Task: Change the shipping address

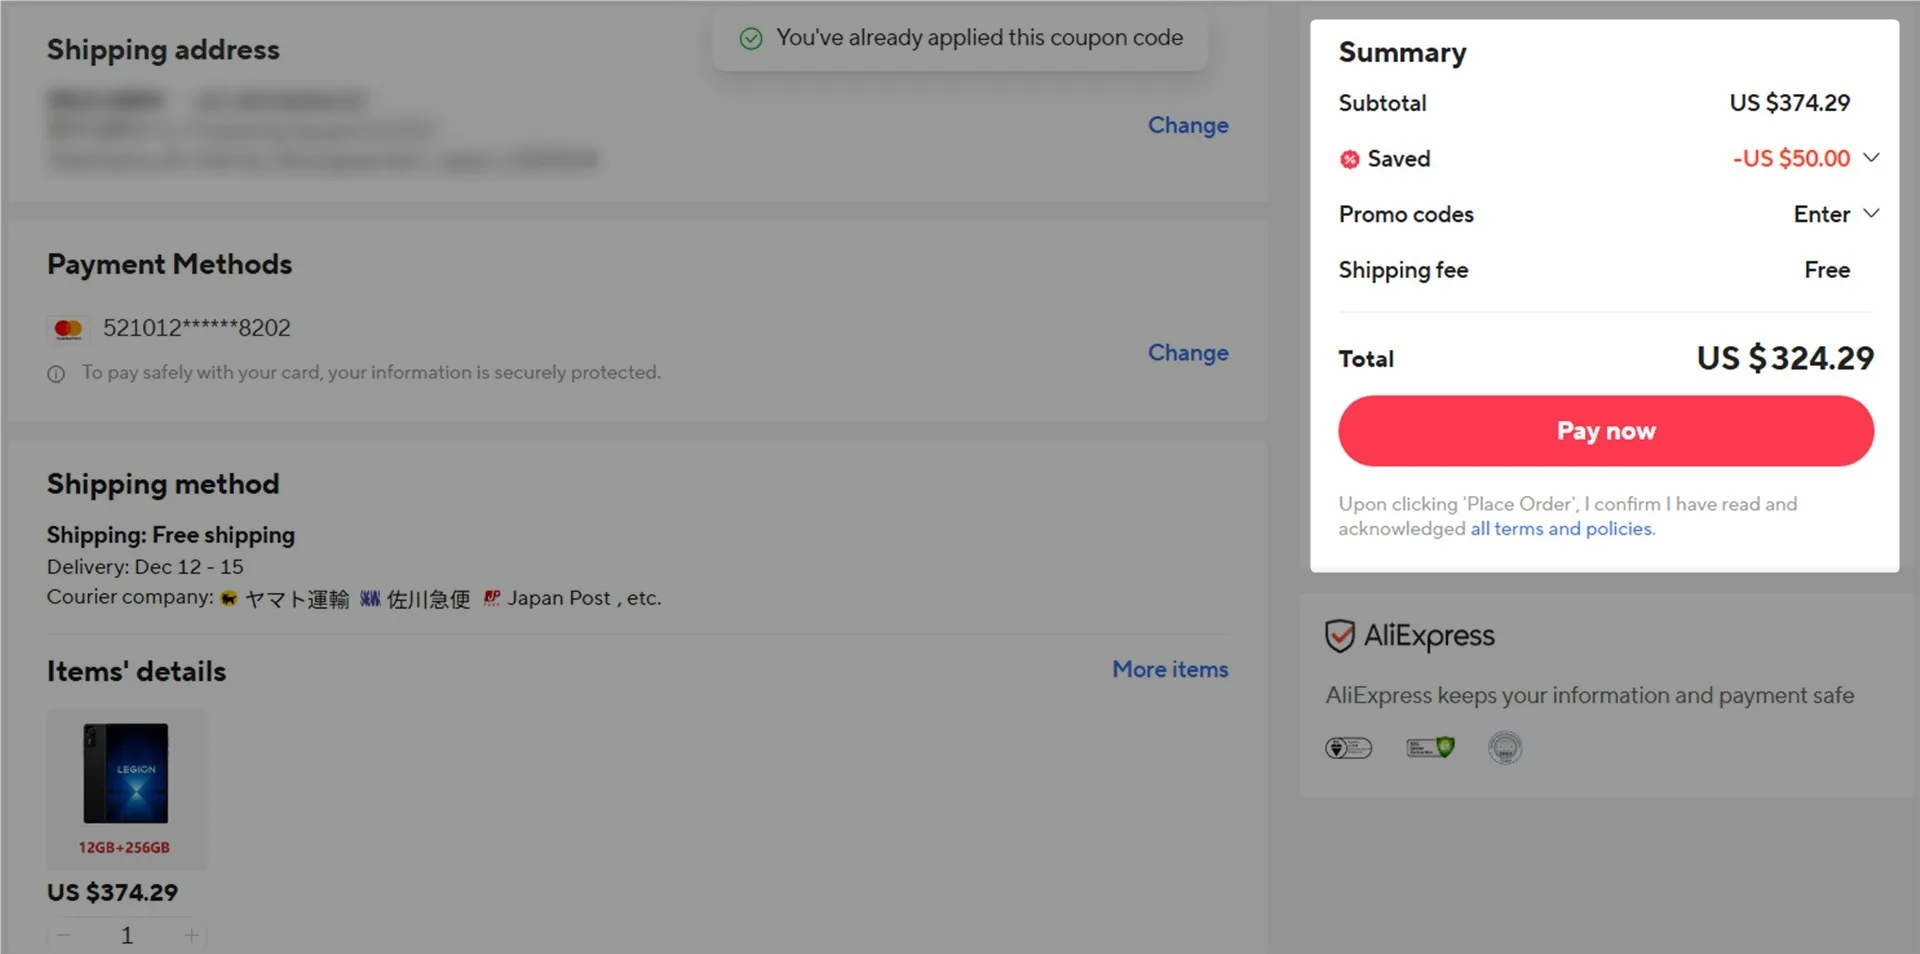Action: [x=1187, y=125]
